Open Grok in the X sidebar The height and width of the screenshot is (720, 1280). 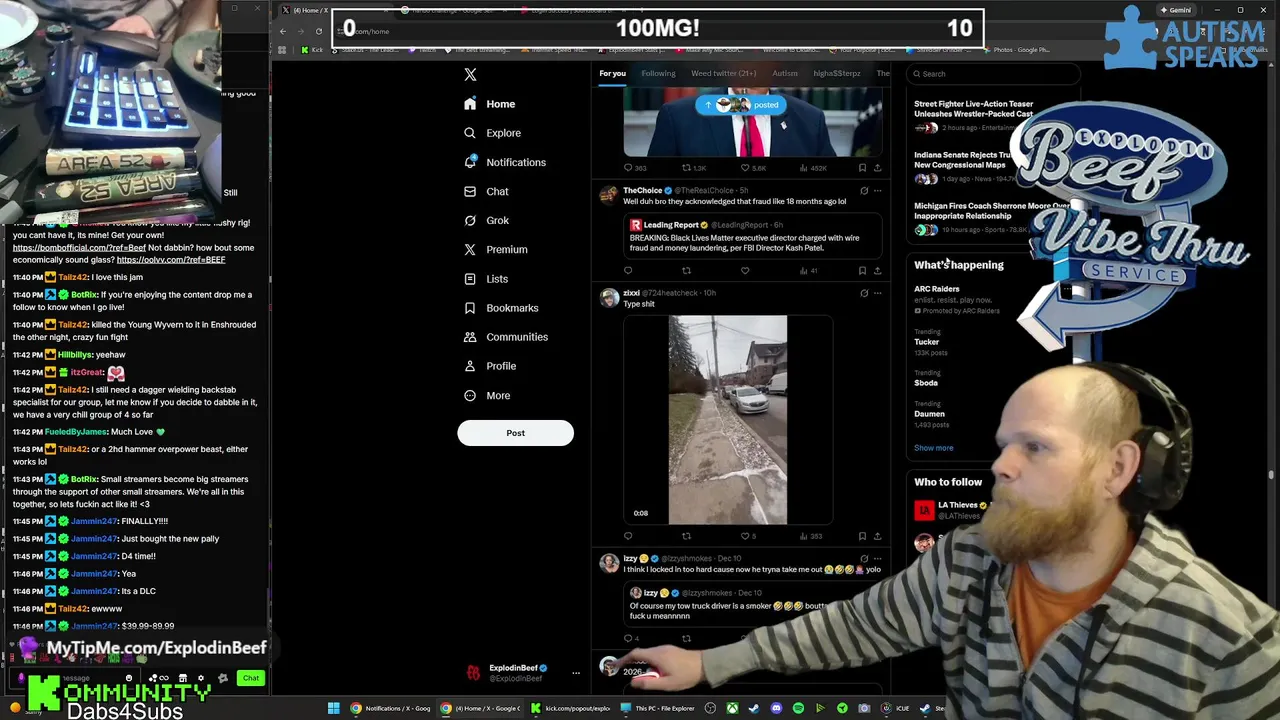tap(486, 220)
